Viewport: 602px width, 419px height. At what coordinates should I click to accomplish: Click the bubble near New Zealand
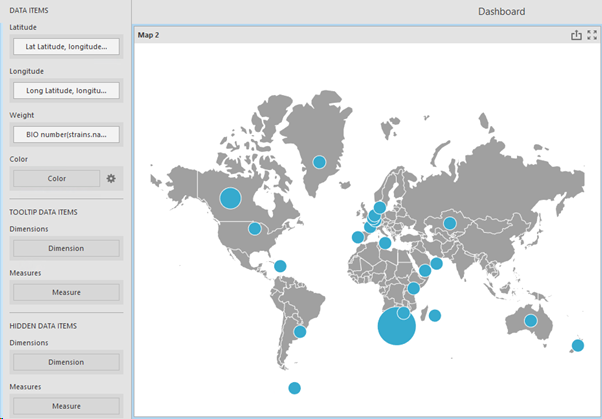tap(578, 346)
